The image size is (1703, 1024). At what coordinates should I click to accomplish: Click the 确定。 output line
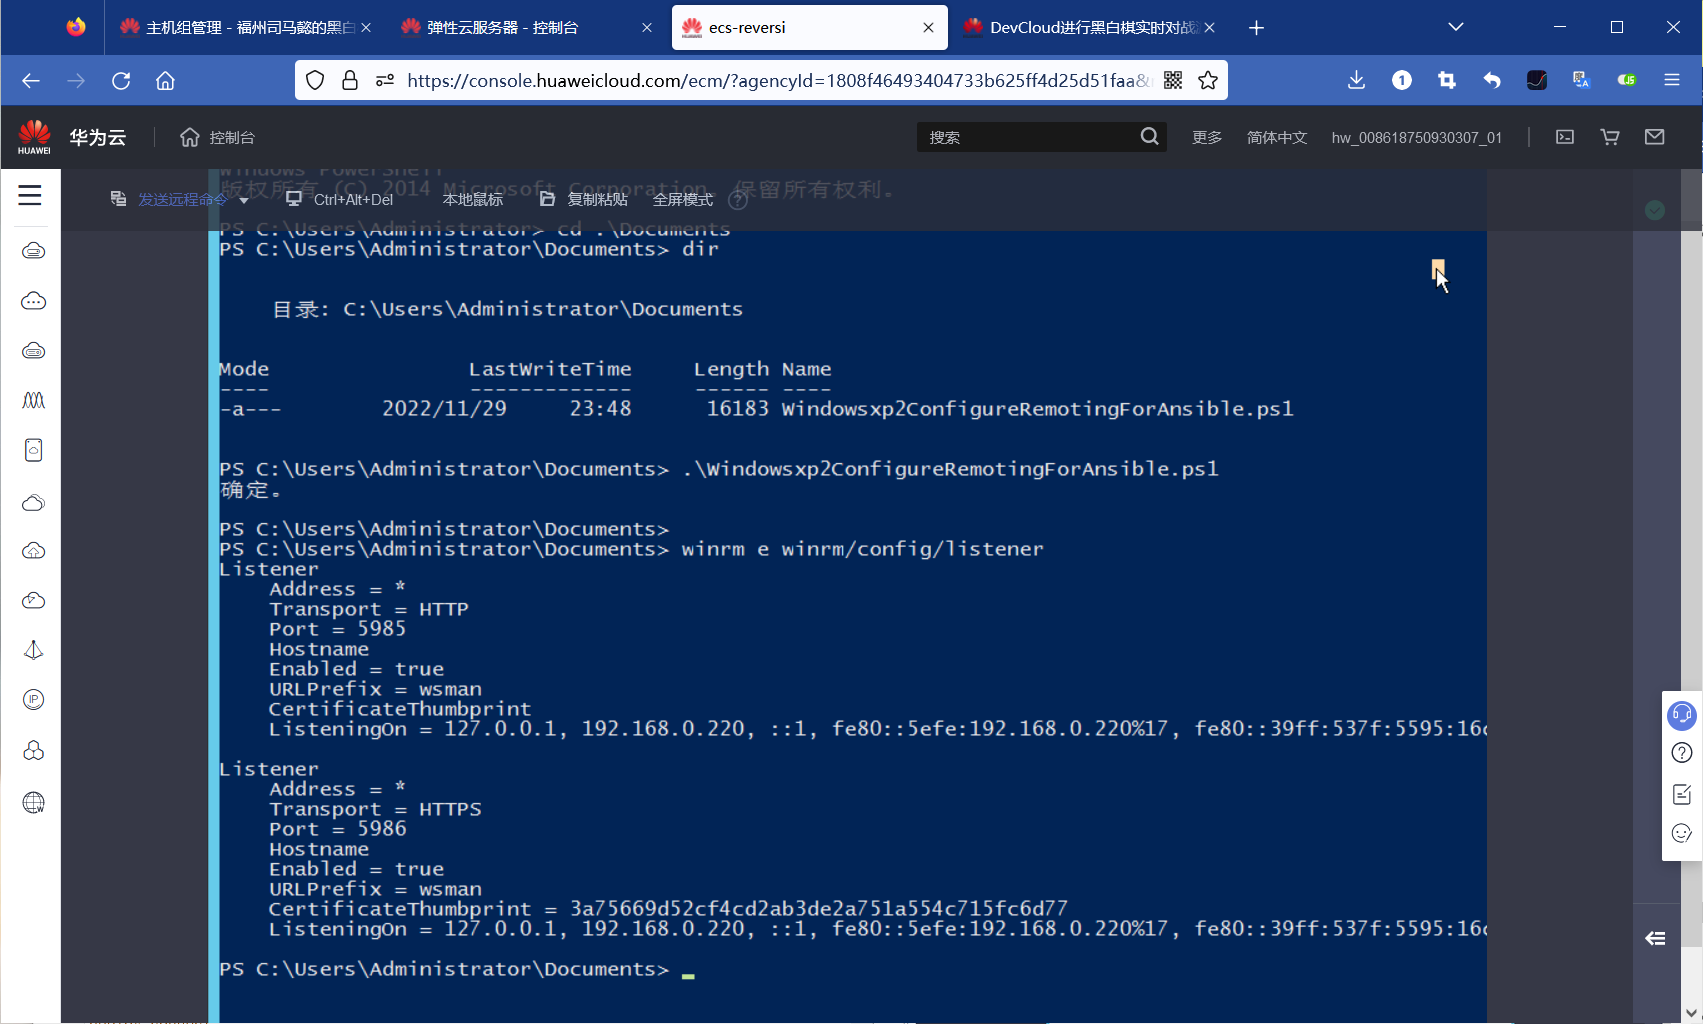[250, 490]
